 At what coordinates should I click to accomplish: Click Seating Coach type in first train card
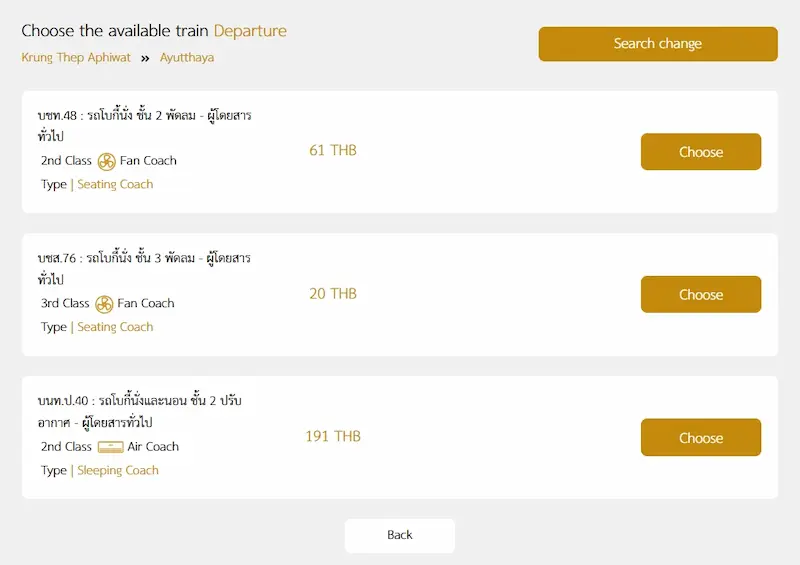(115, 184)
